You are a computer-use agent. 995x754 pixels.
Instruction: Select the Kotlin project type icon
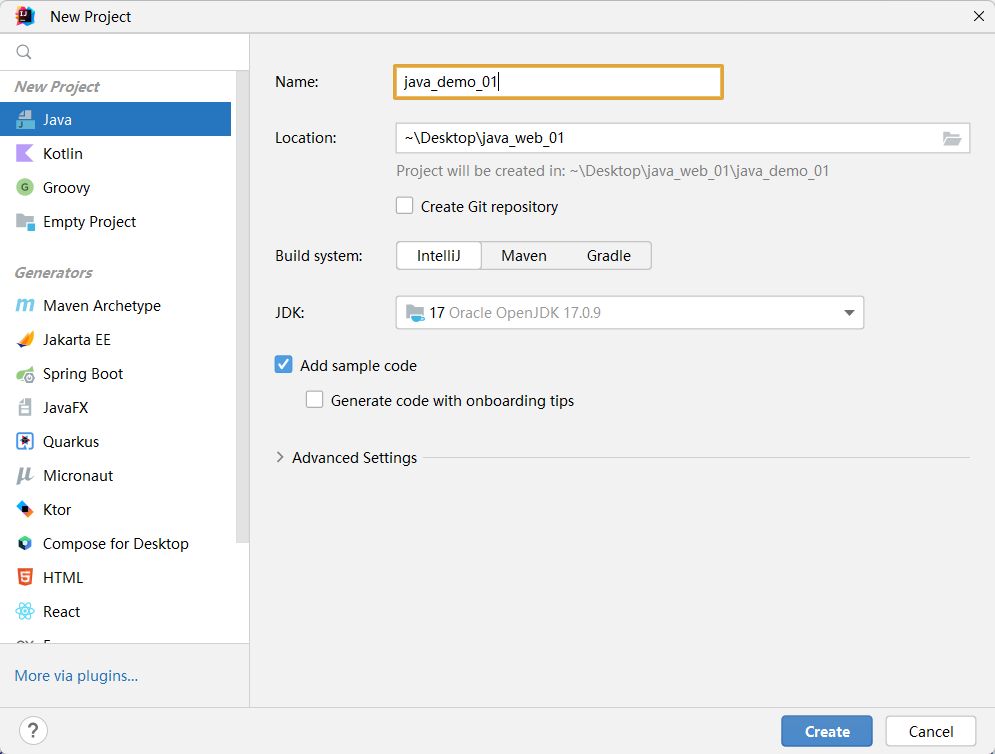point(24,154)
